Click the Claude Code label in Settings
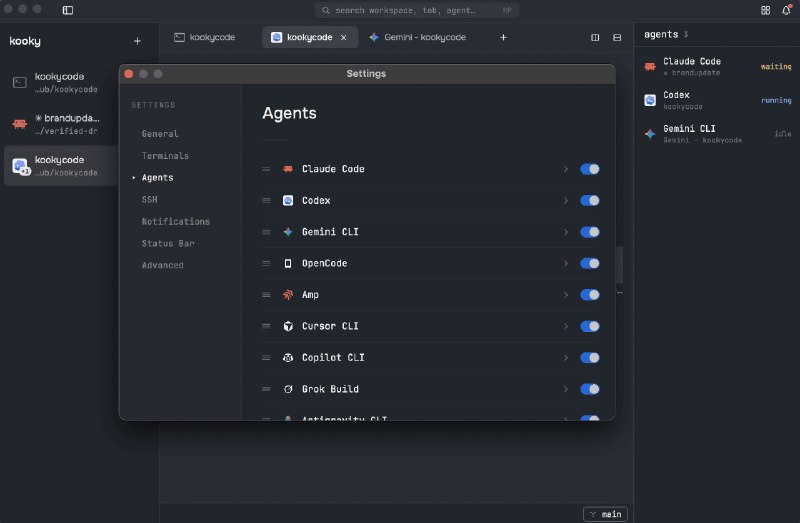The height and width of the screenshot is (523, 800). click(333, 169)
